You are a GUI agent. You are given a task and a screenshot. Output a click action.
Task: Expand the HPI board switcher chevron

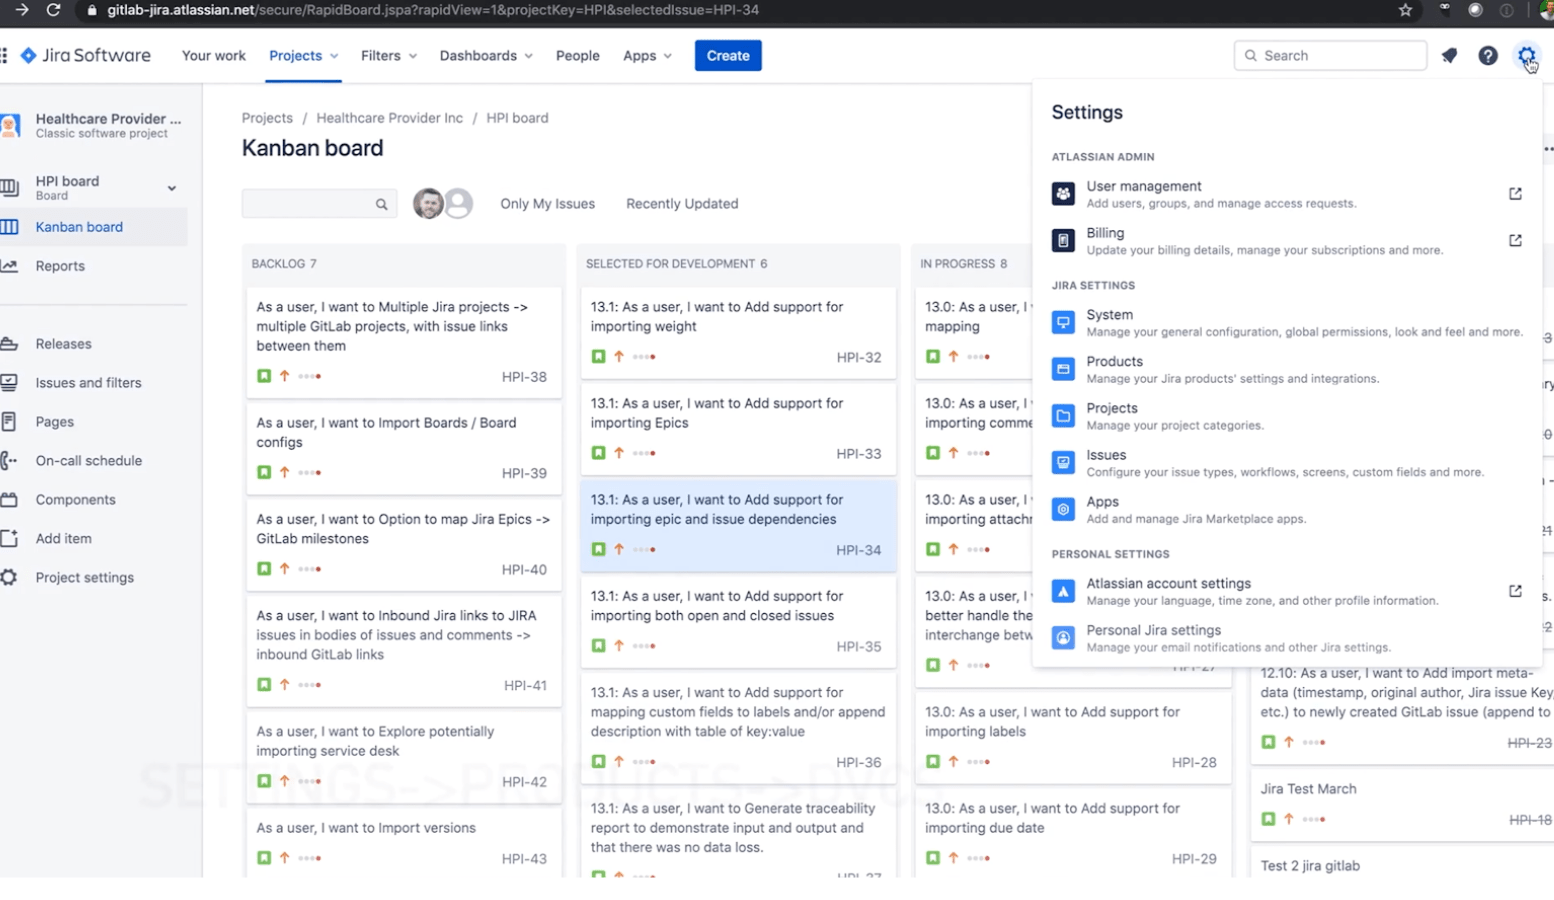pos(171,188)
